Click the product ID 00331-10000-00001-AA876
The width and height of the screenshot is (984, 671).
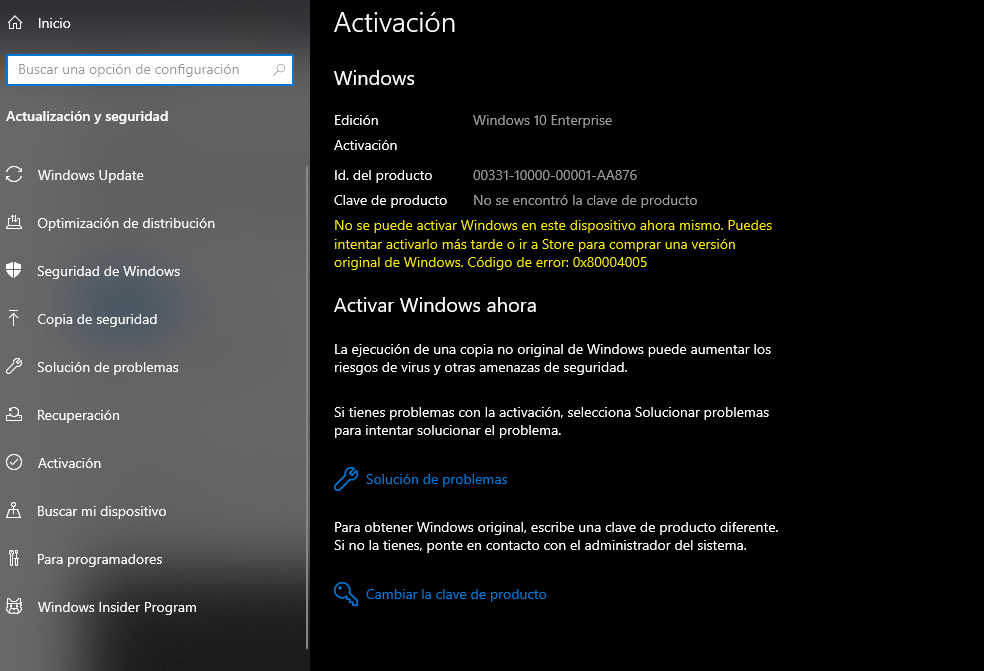point(555,175)
